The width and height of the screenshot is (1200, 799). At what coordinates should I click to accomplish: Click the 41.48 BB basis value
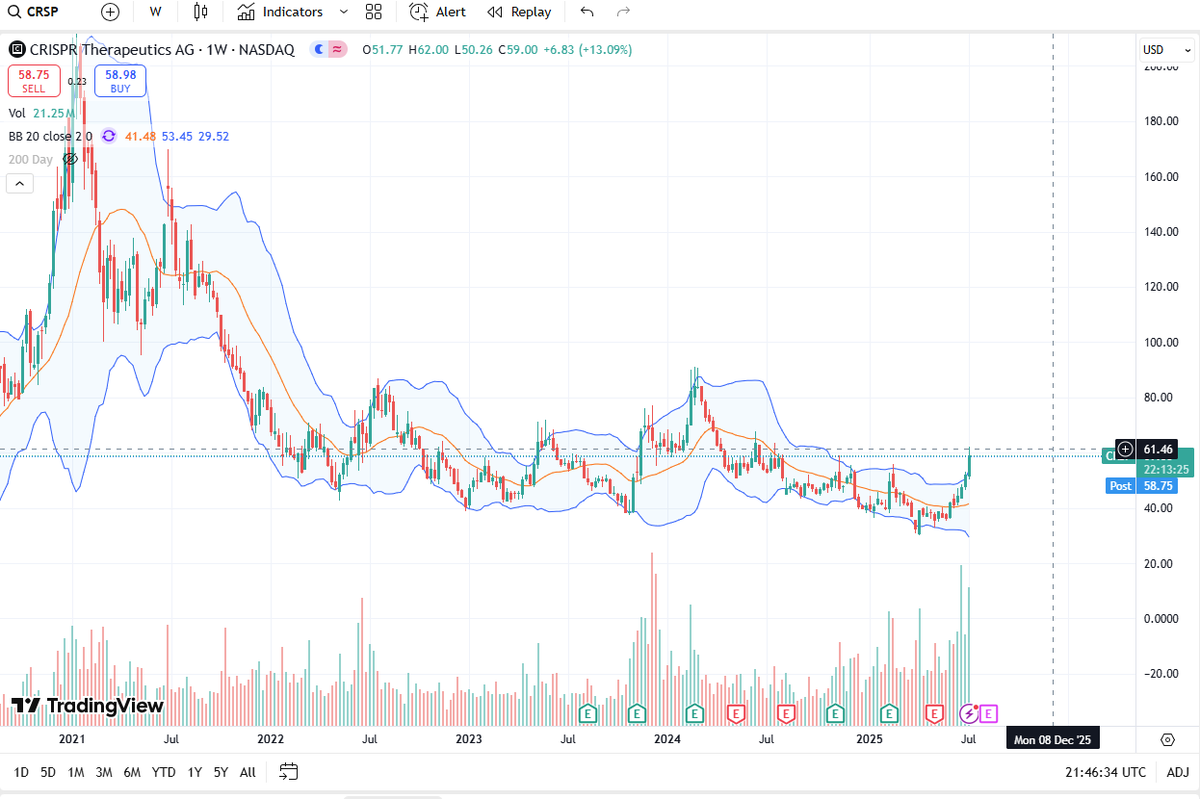point(140,136)
